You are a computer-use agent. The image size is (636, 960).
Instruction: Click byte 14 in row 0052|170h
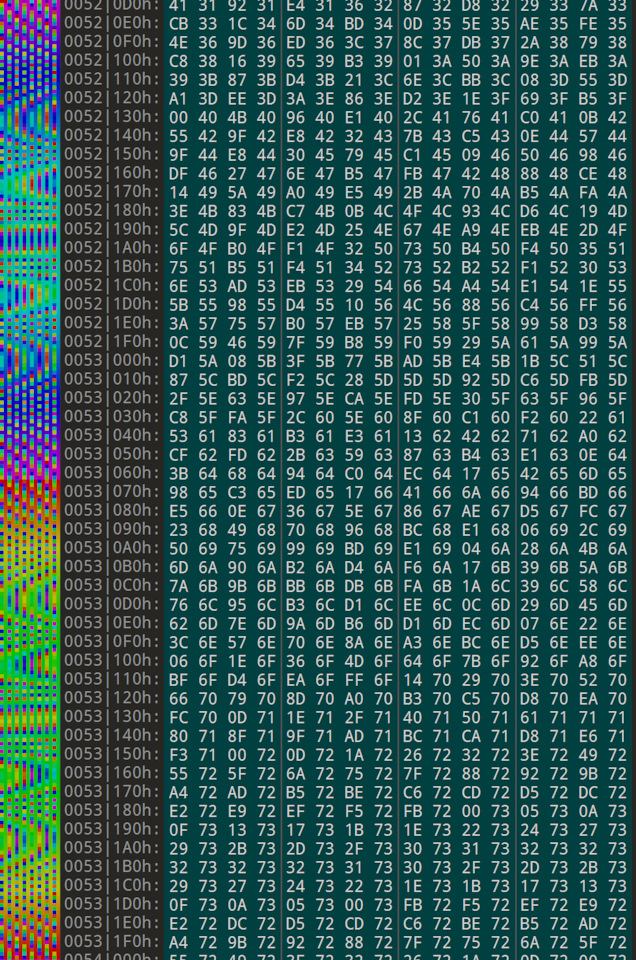coord(178,192)
